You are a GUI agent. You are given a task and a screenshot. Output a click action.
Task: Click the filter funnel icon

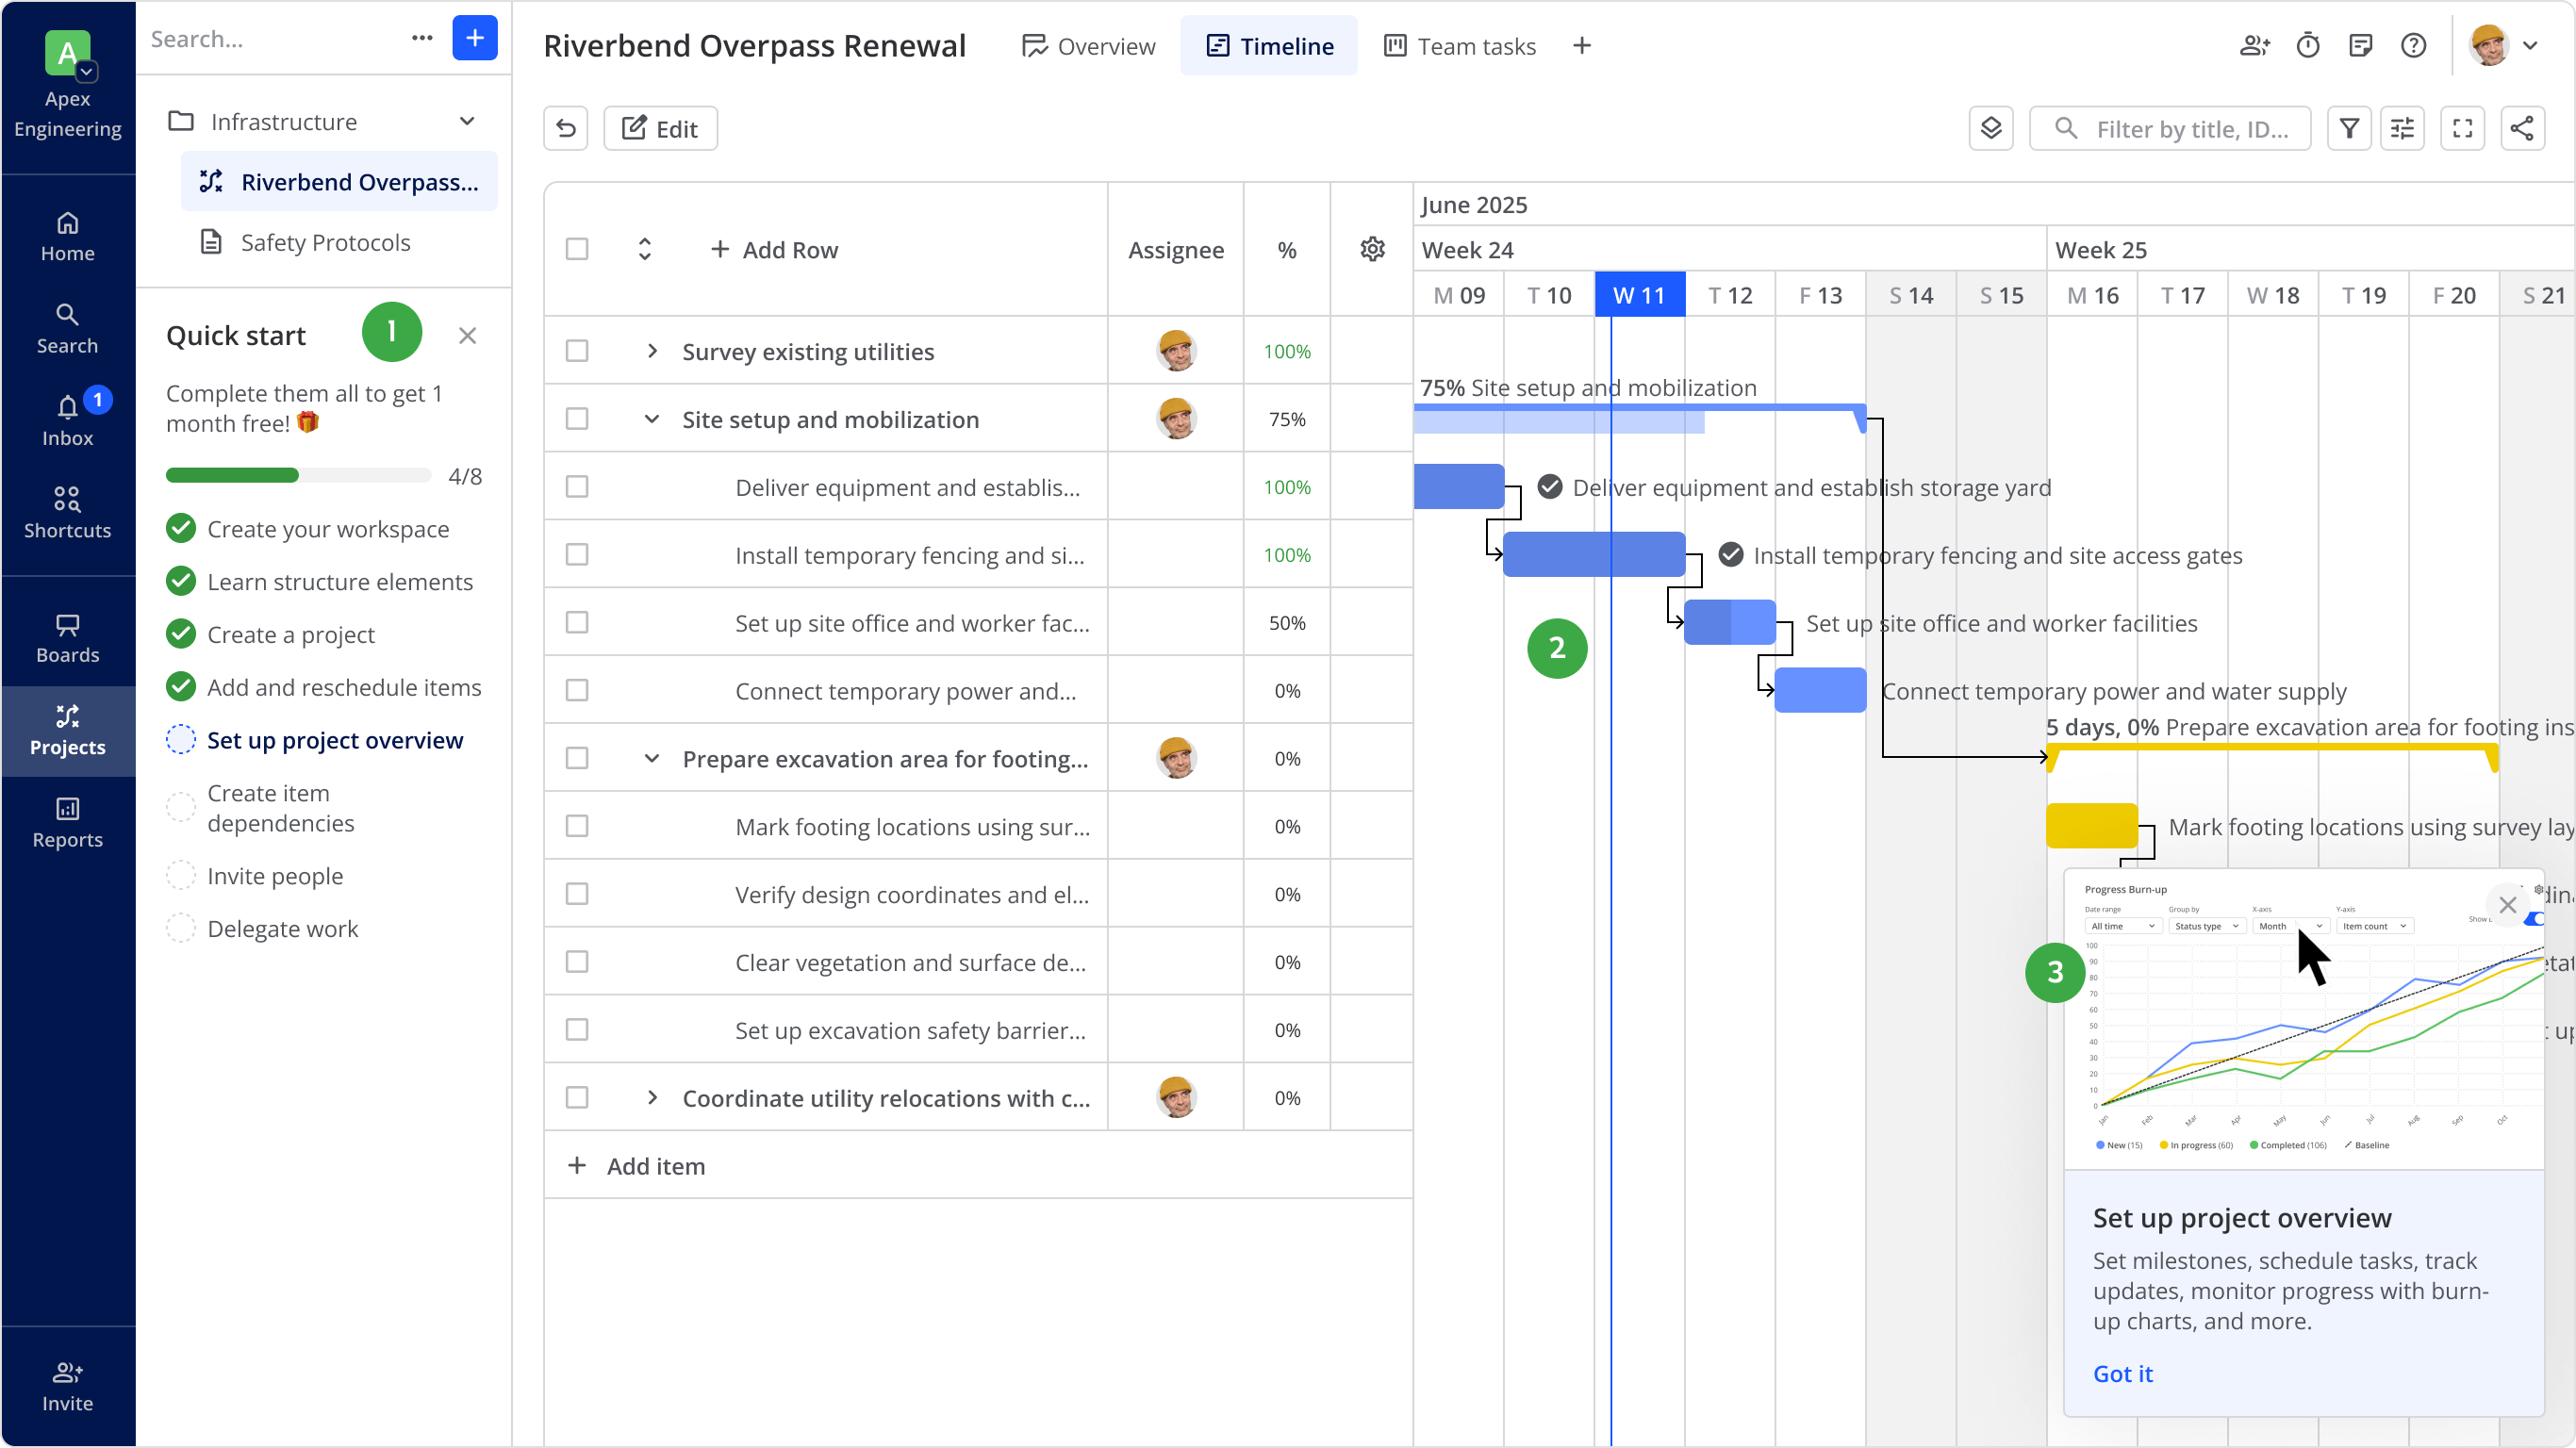pos(2348,128)
